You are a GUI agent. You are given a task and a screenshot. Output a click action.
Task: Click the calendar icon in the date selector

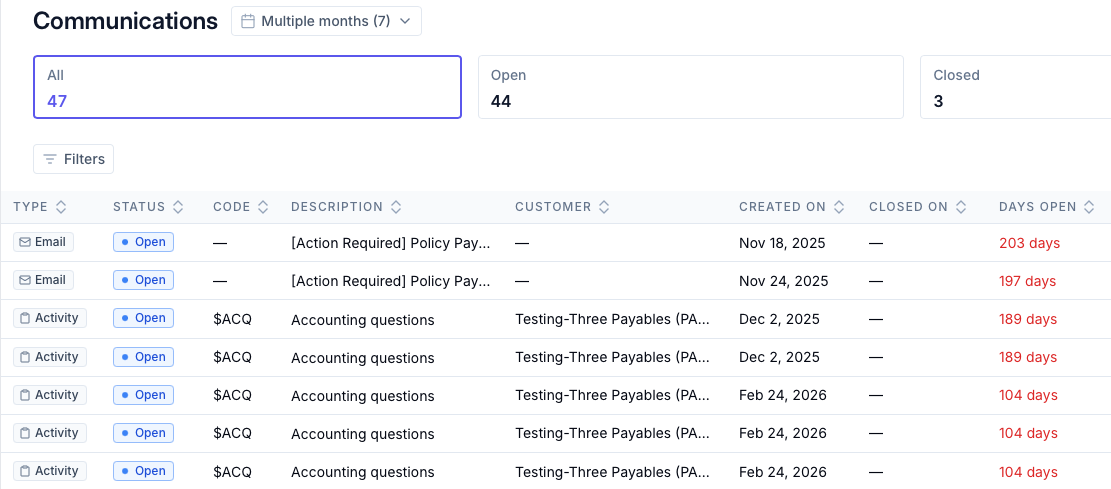point(247,21)
